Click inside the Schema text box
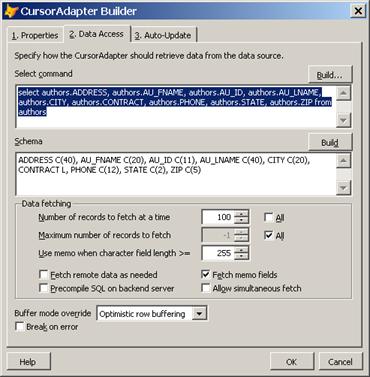370x377 pixels. (x=176, y=174)
